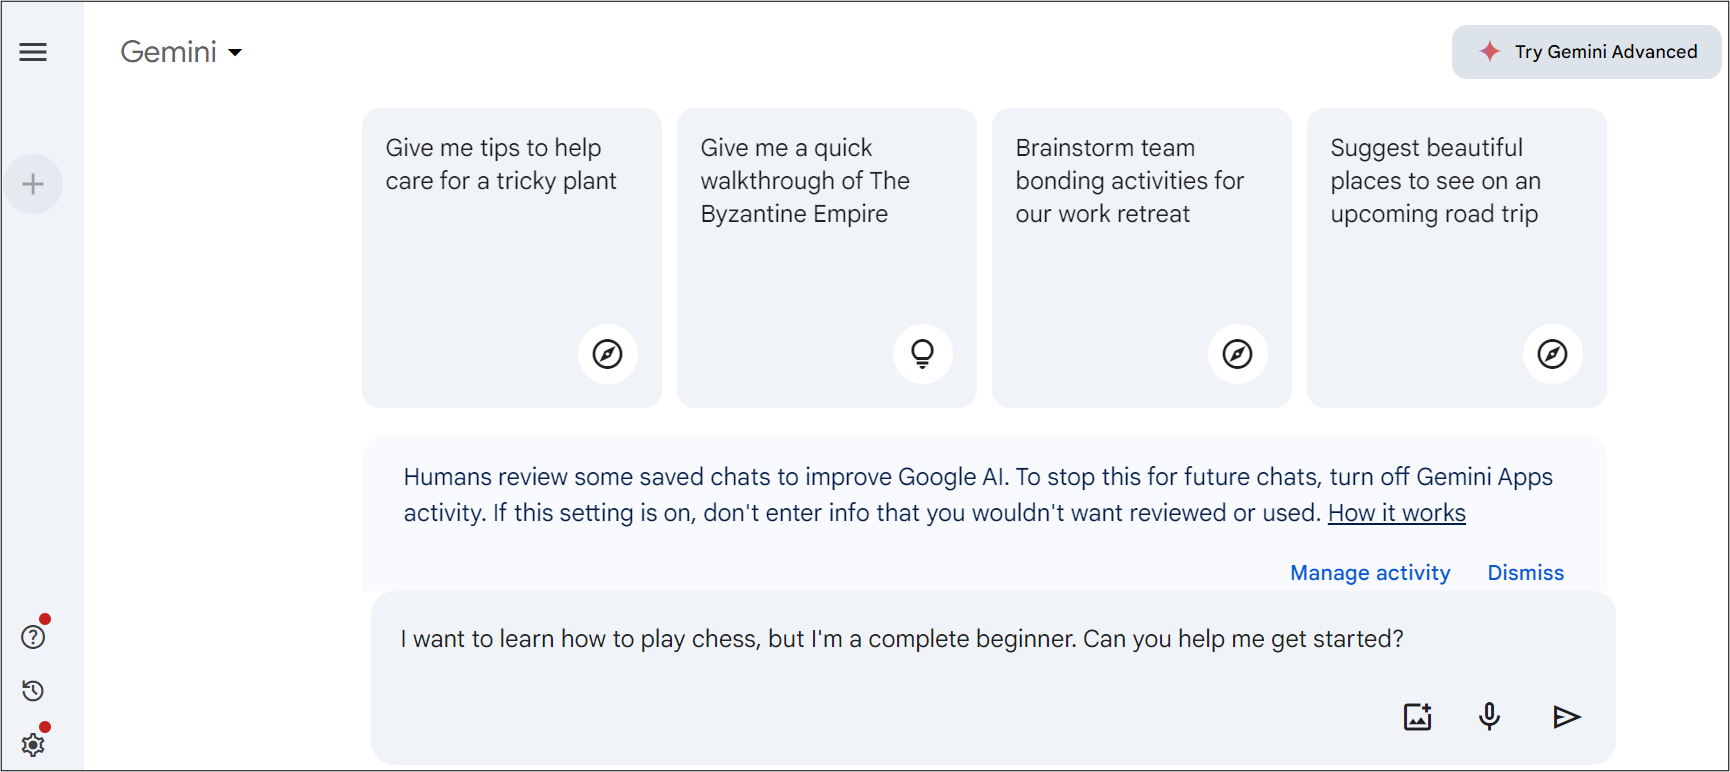
Task: Click compass icon on team bonding card
Action: pos(1237,354)
